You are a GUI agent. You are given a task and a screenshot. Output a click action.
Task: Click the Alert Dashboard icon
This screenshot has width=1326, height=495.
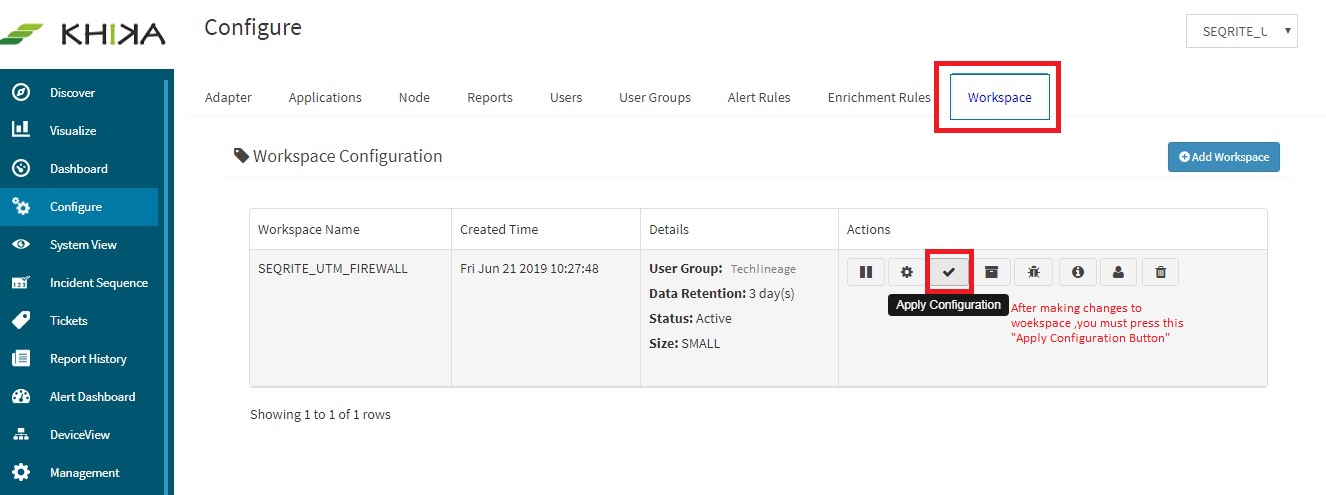[20, 397]
